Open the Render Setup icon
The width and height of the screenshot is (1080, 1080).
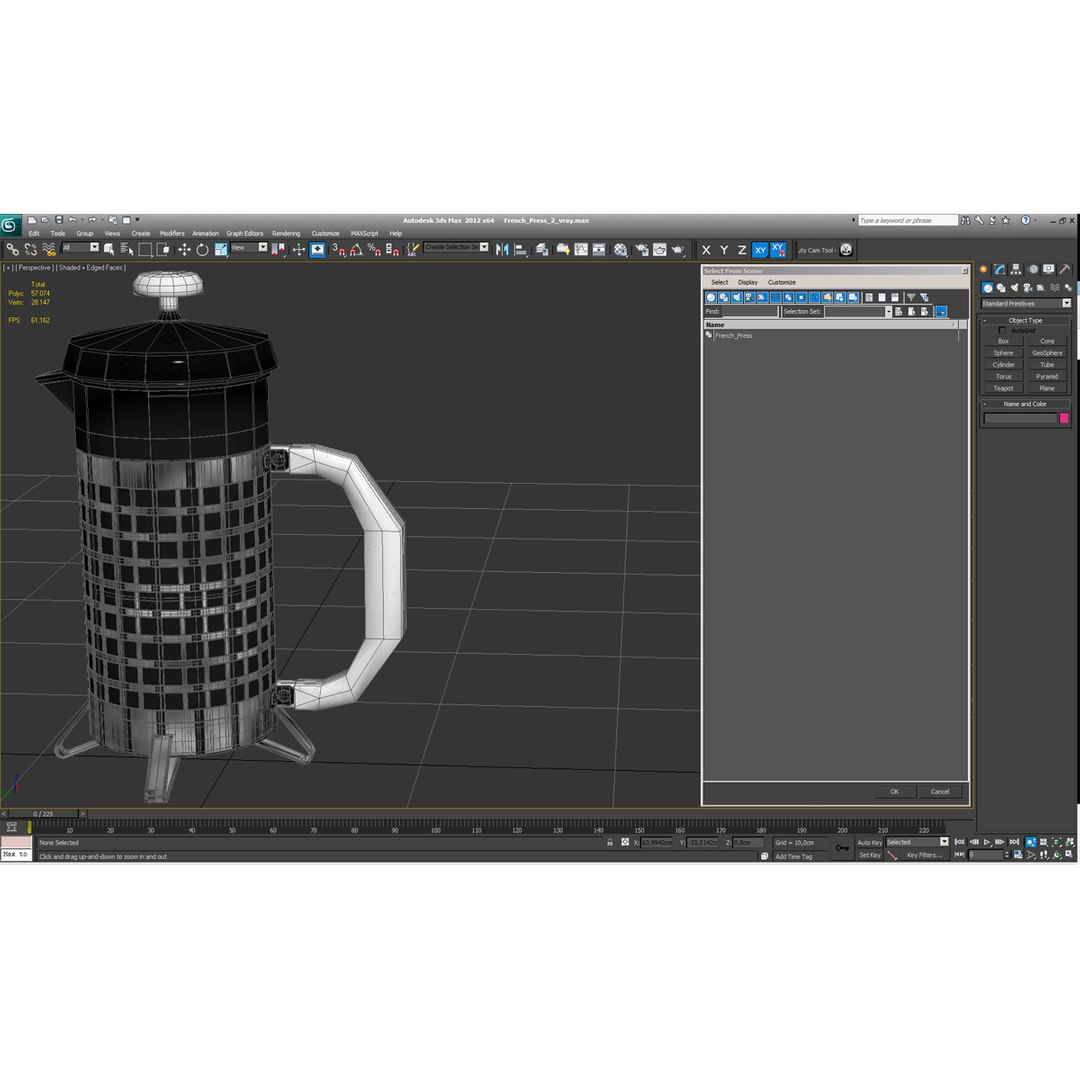[x=642, y=249]
